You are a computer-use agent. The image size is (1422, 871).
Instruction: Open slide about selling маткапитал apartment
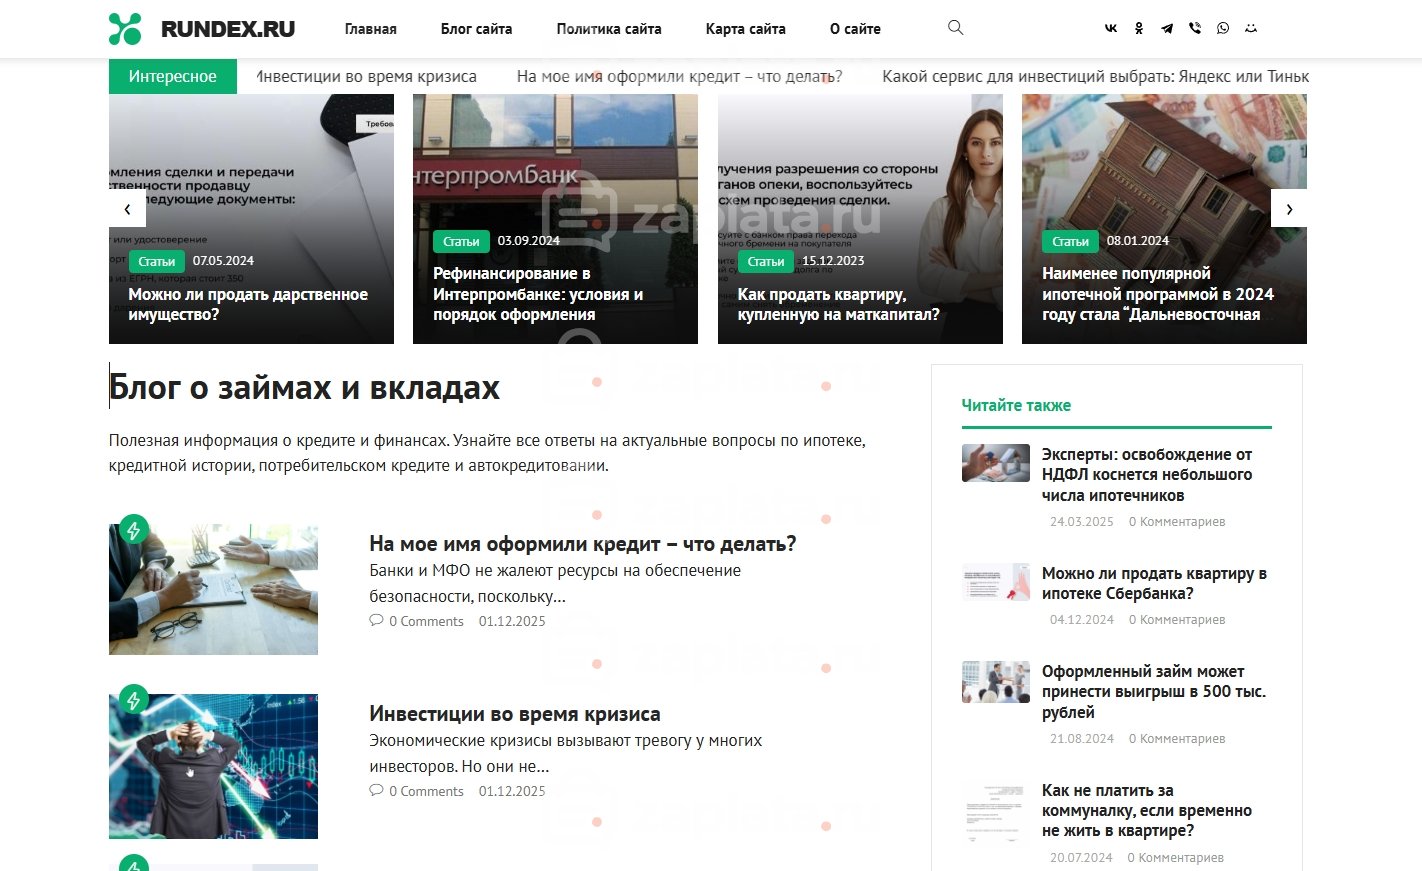coord(839,304)
